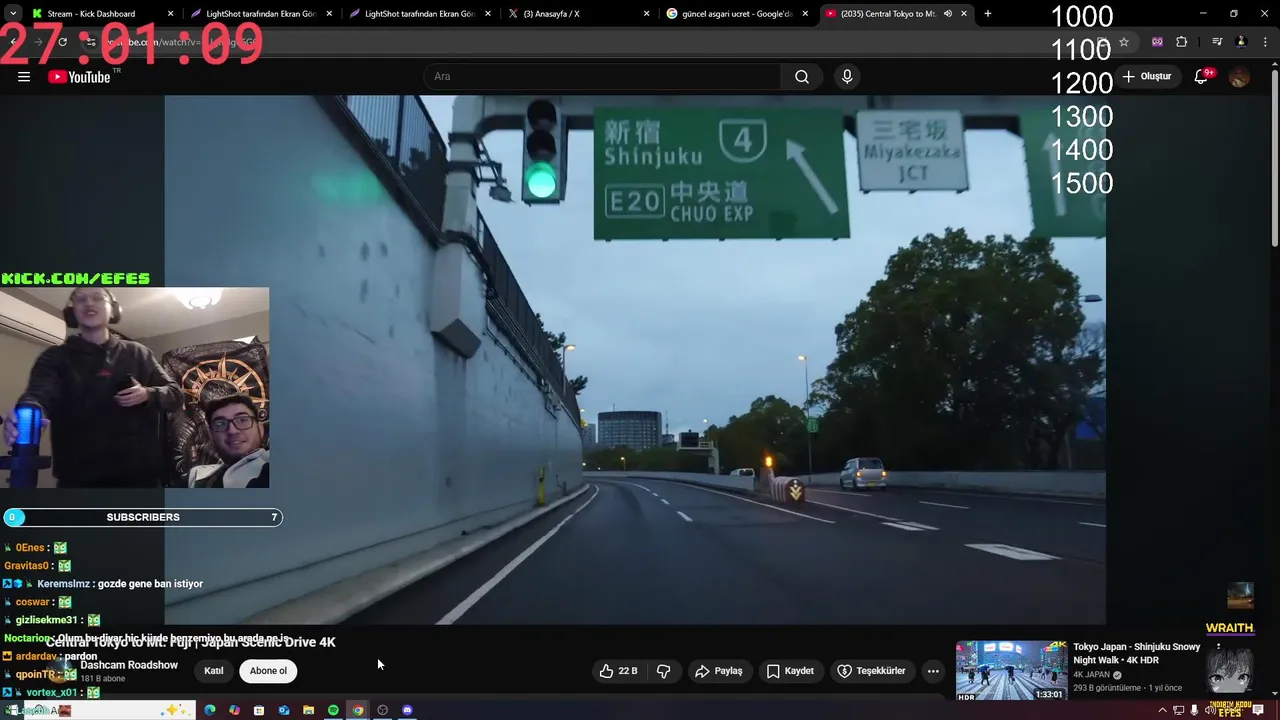The width and height of the screenshot is (1280, 720).
Task: Mute the tab via its speaker icon
Action: click(947, 14)
